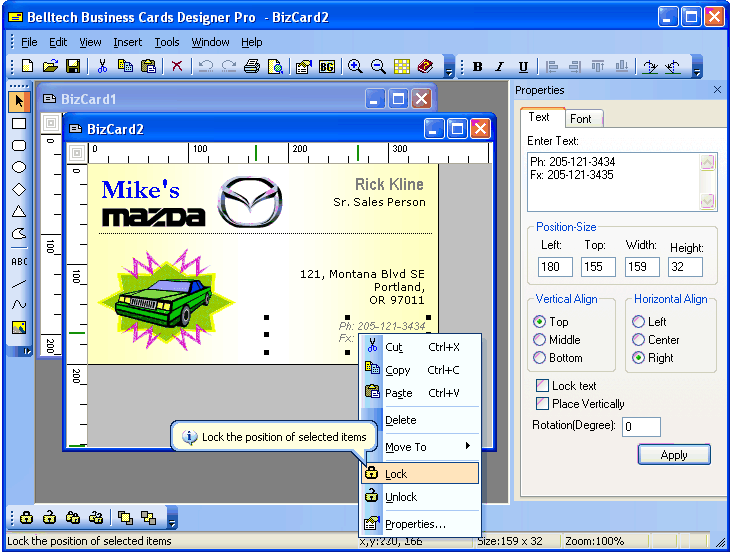Select the rectangle shape tool
The height and width of the screenshot is (552, 730).
(x=19, y=123)
